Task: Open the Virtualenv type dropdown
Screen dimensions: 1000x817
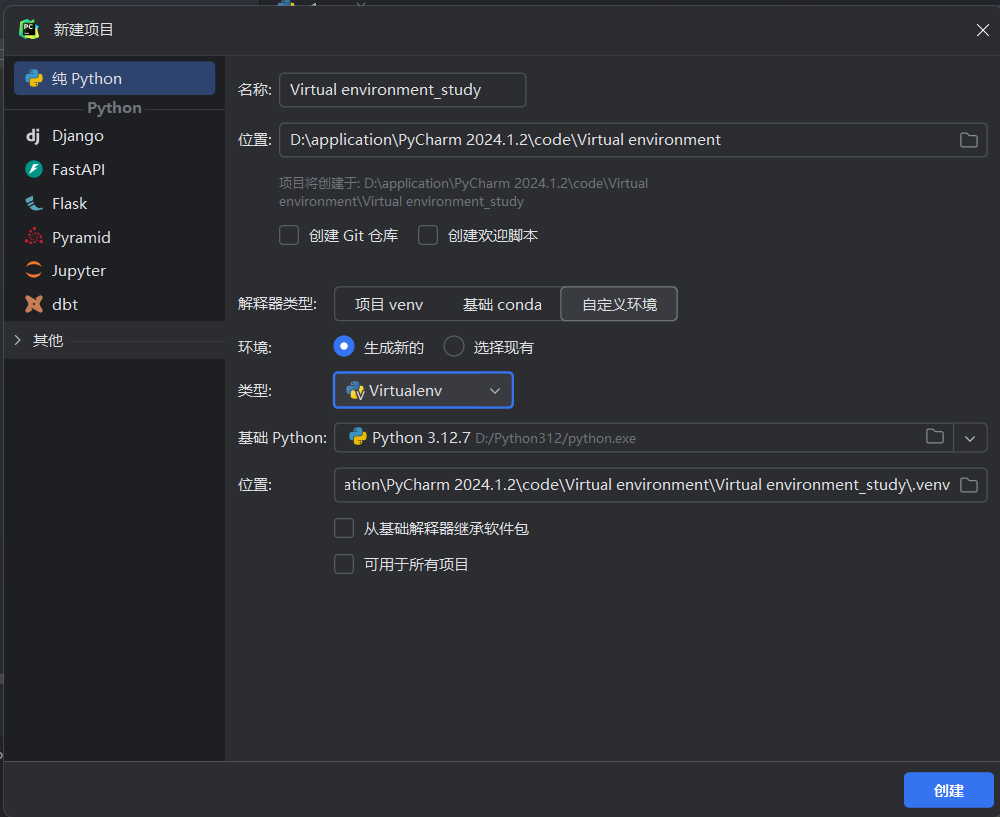Action: pos(423,390)
